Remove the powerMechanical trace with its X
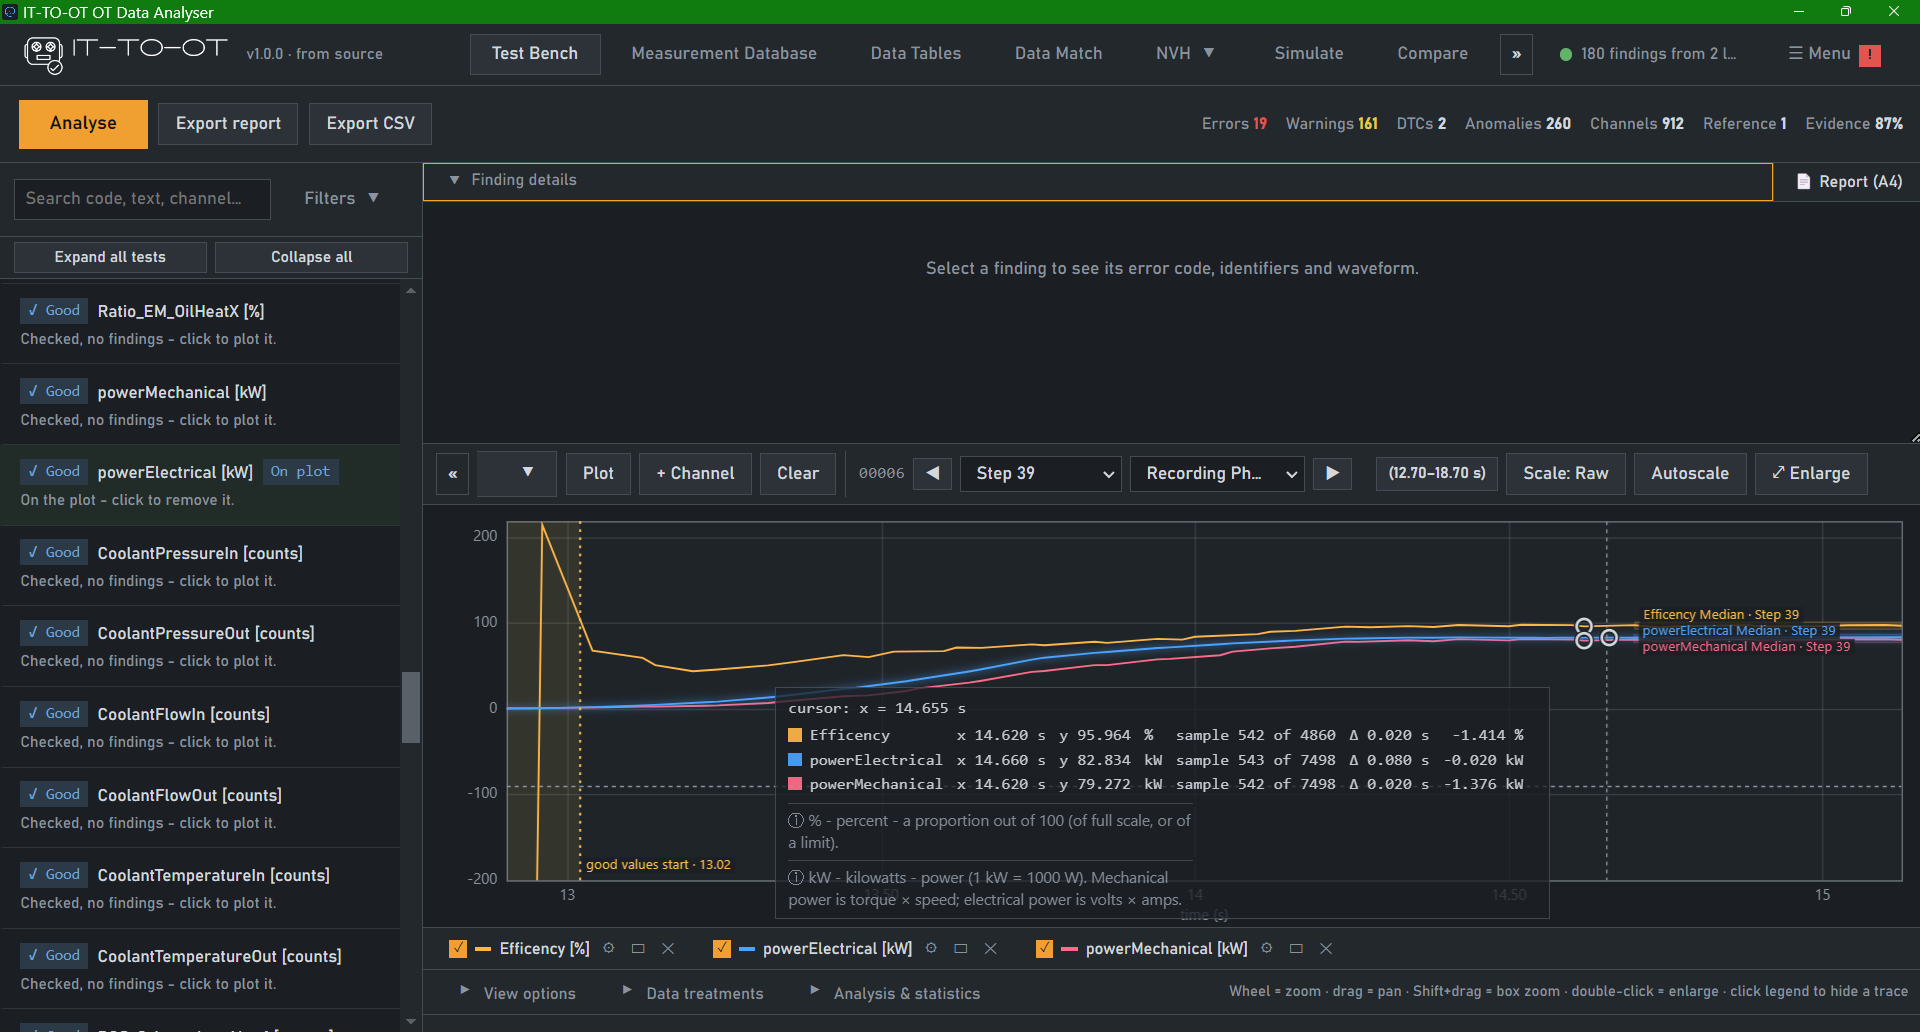 (x=1326, y=948)
